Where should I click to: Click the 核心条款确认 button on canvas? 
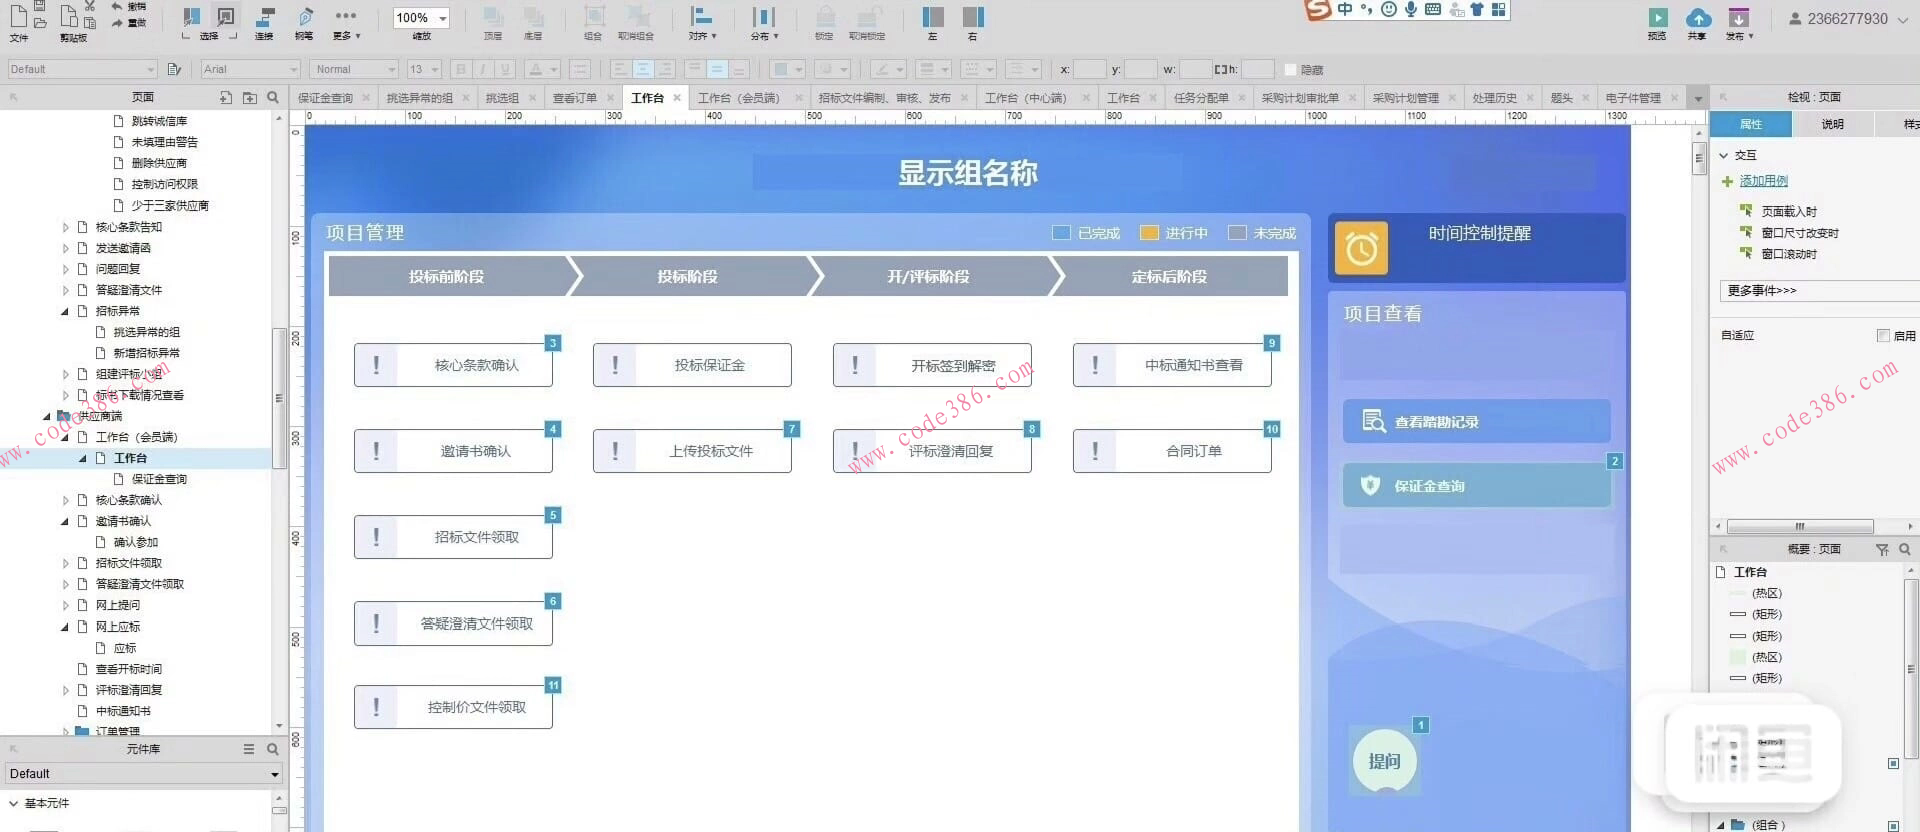click(x=453, y=365)
